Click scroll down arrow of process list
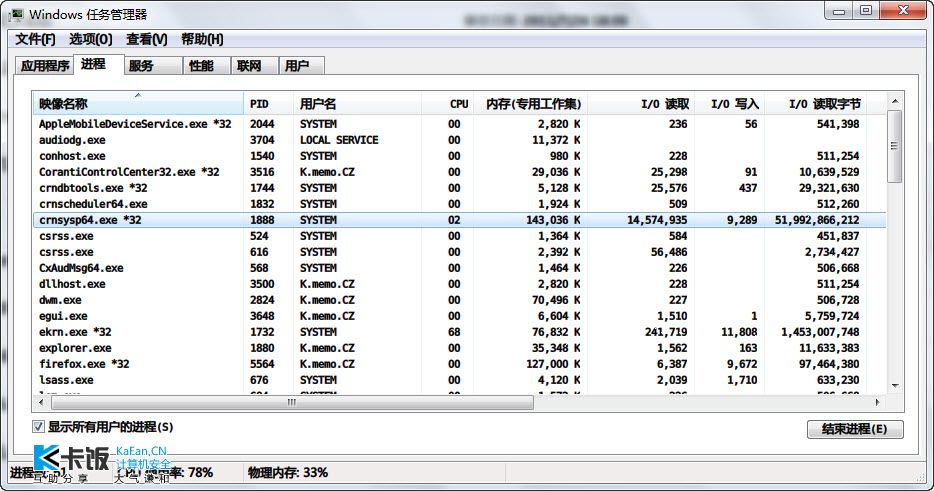 click(895, 386)
